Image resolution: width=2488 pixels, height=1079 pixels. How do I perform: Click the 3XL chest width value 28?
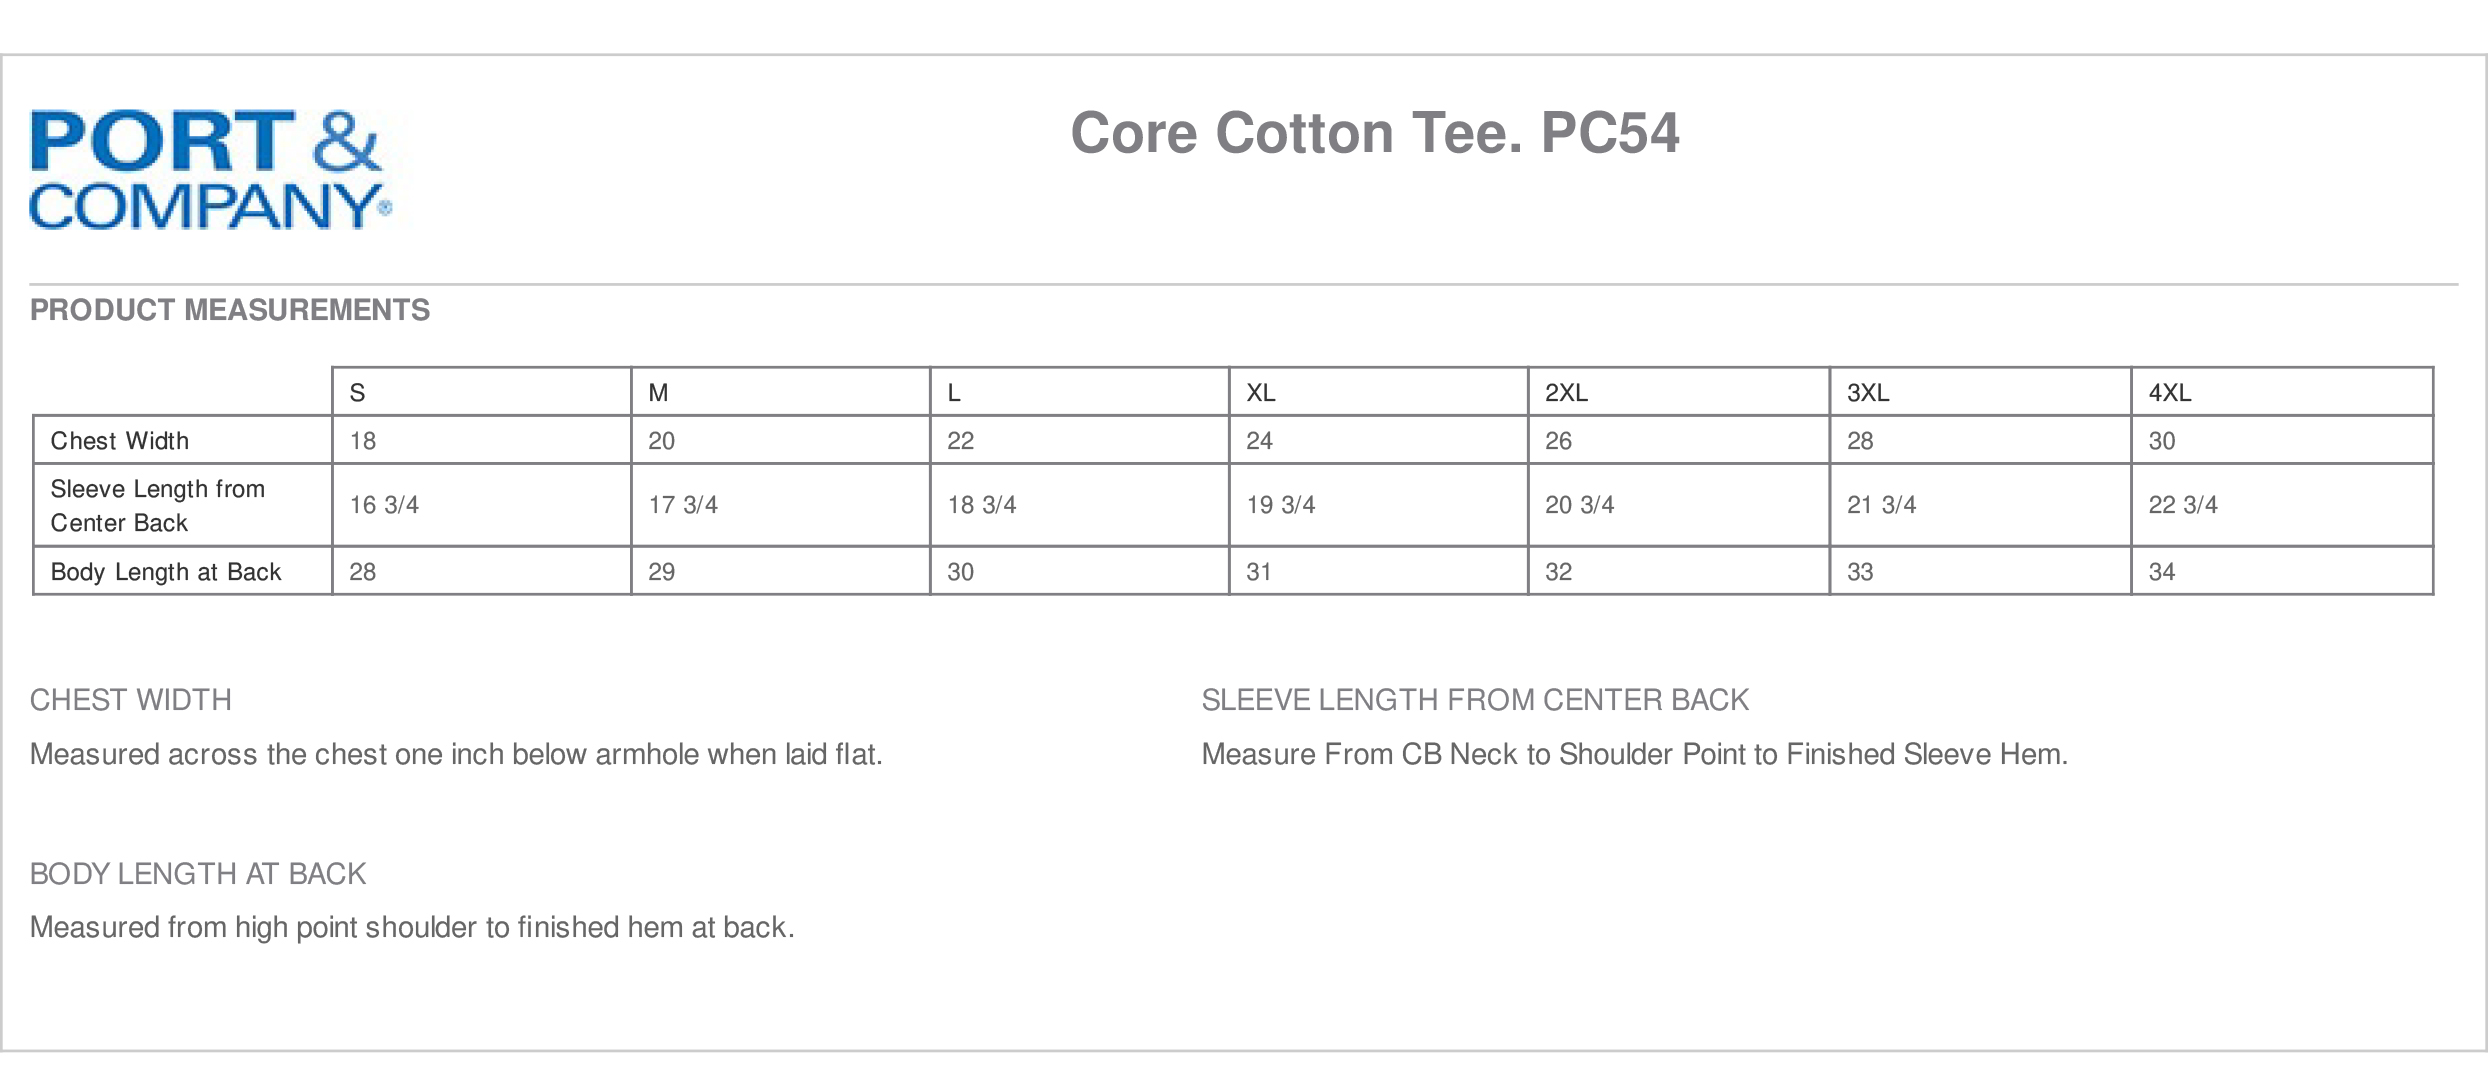coord(1860,441)
